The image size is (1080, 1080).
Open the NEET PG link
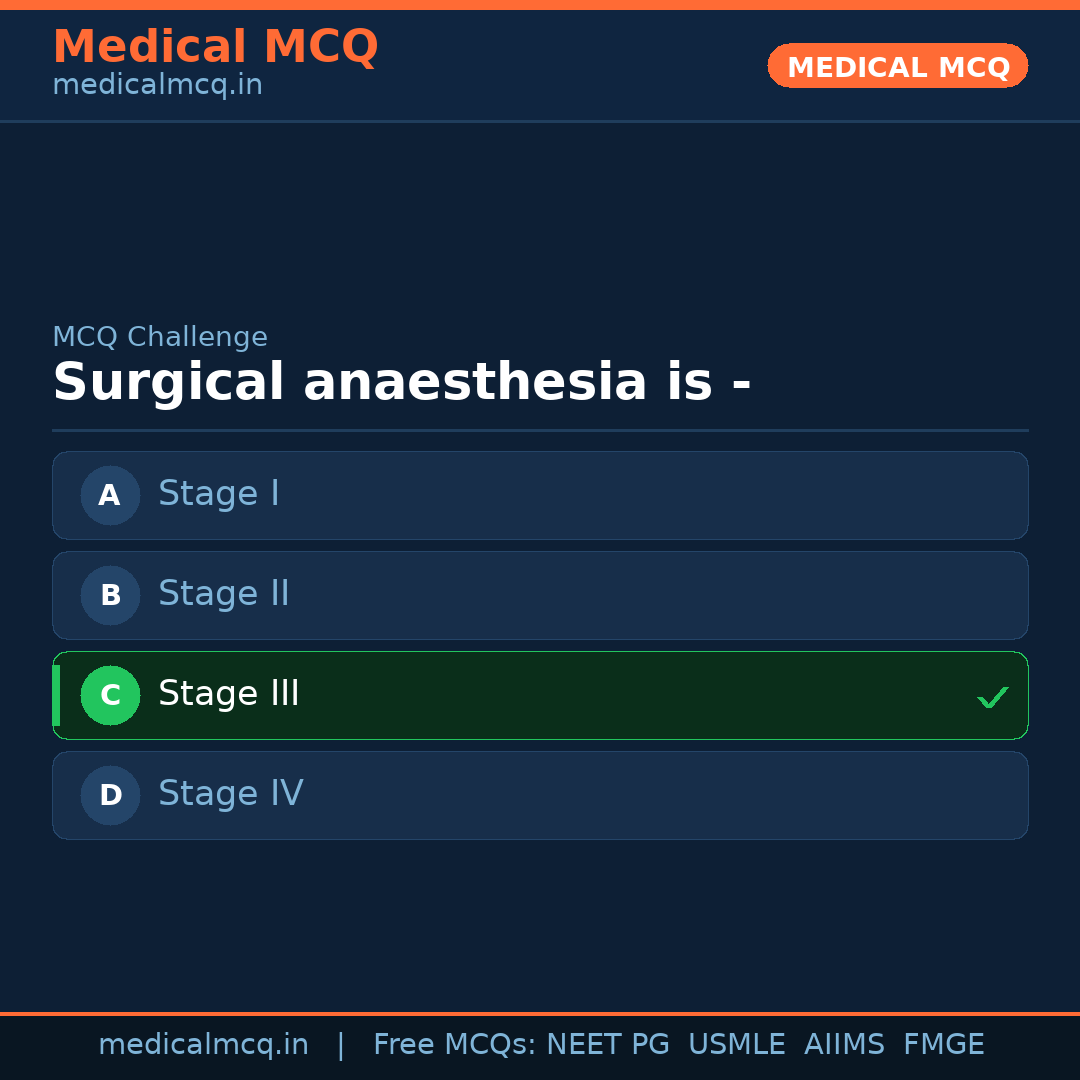coord(607,1044)
